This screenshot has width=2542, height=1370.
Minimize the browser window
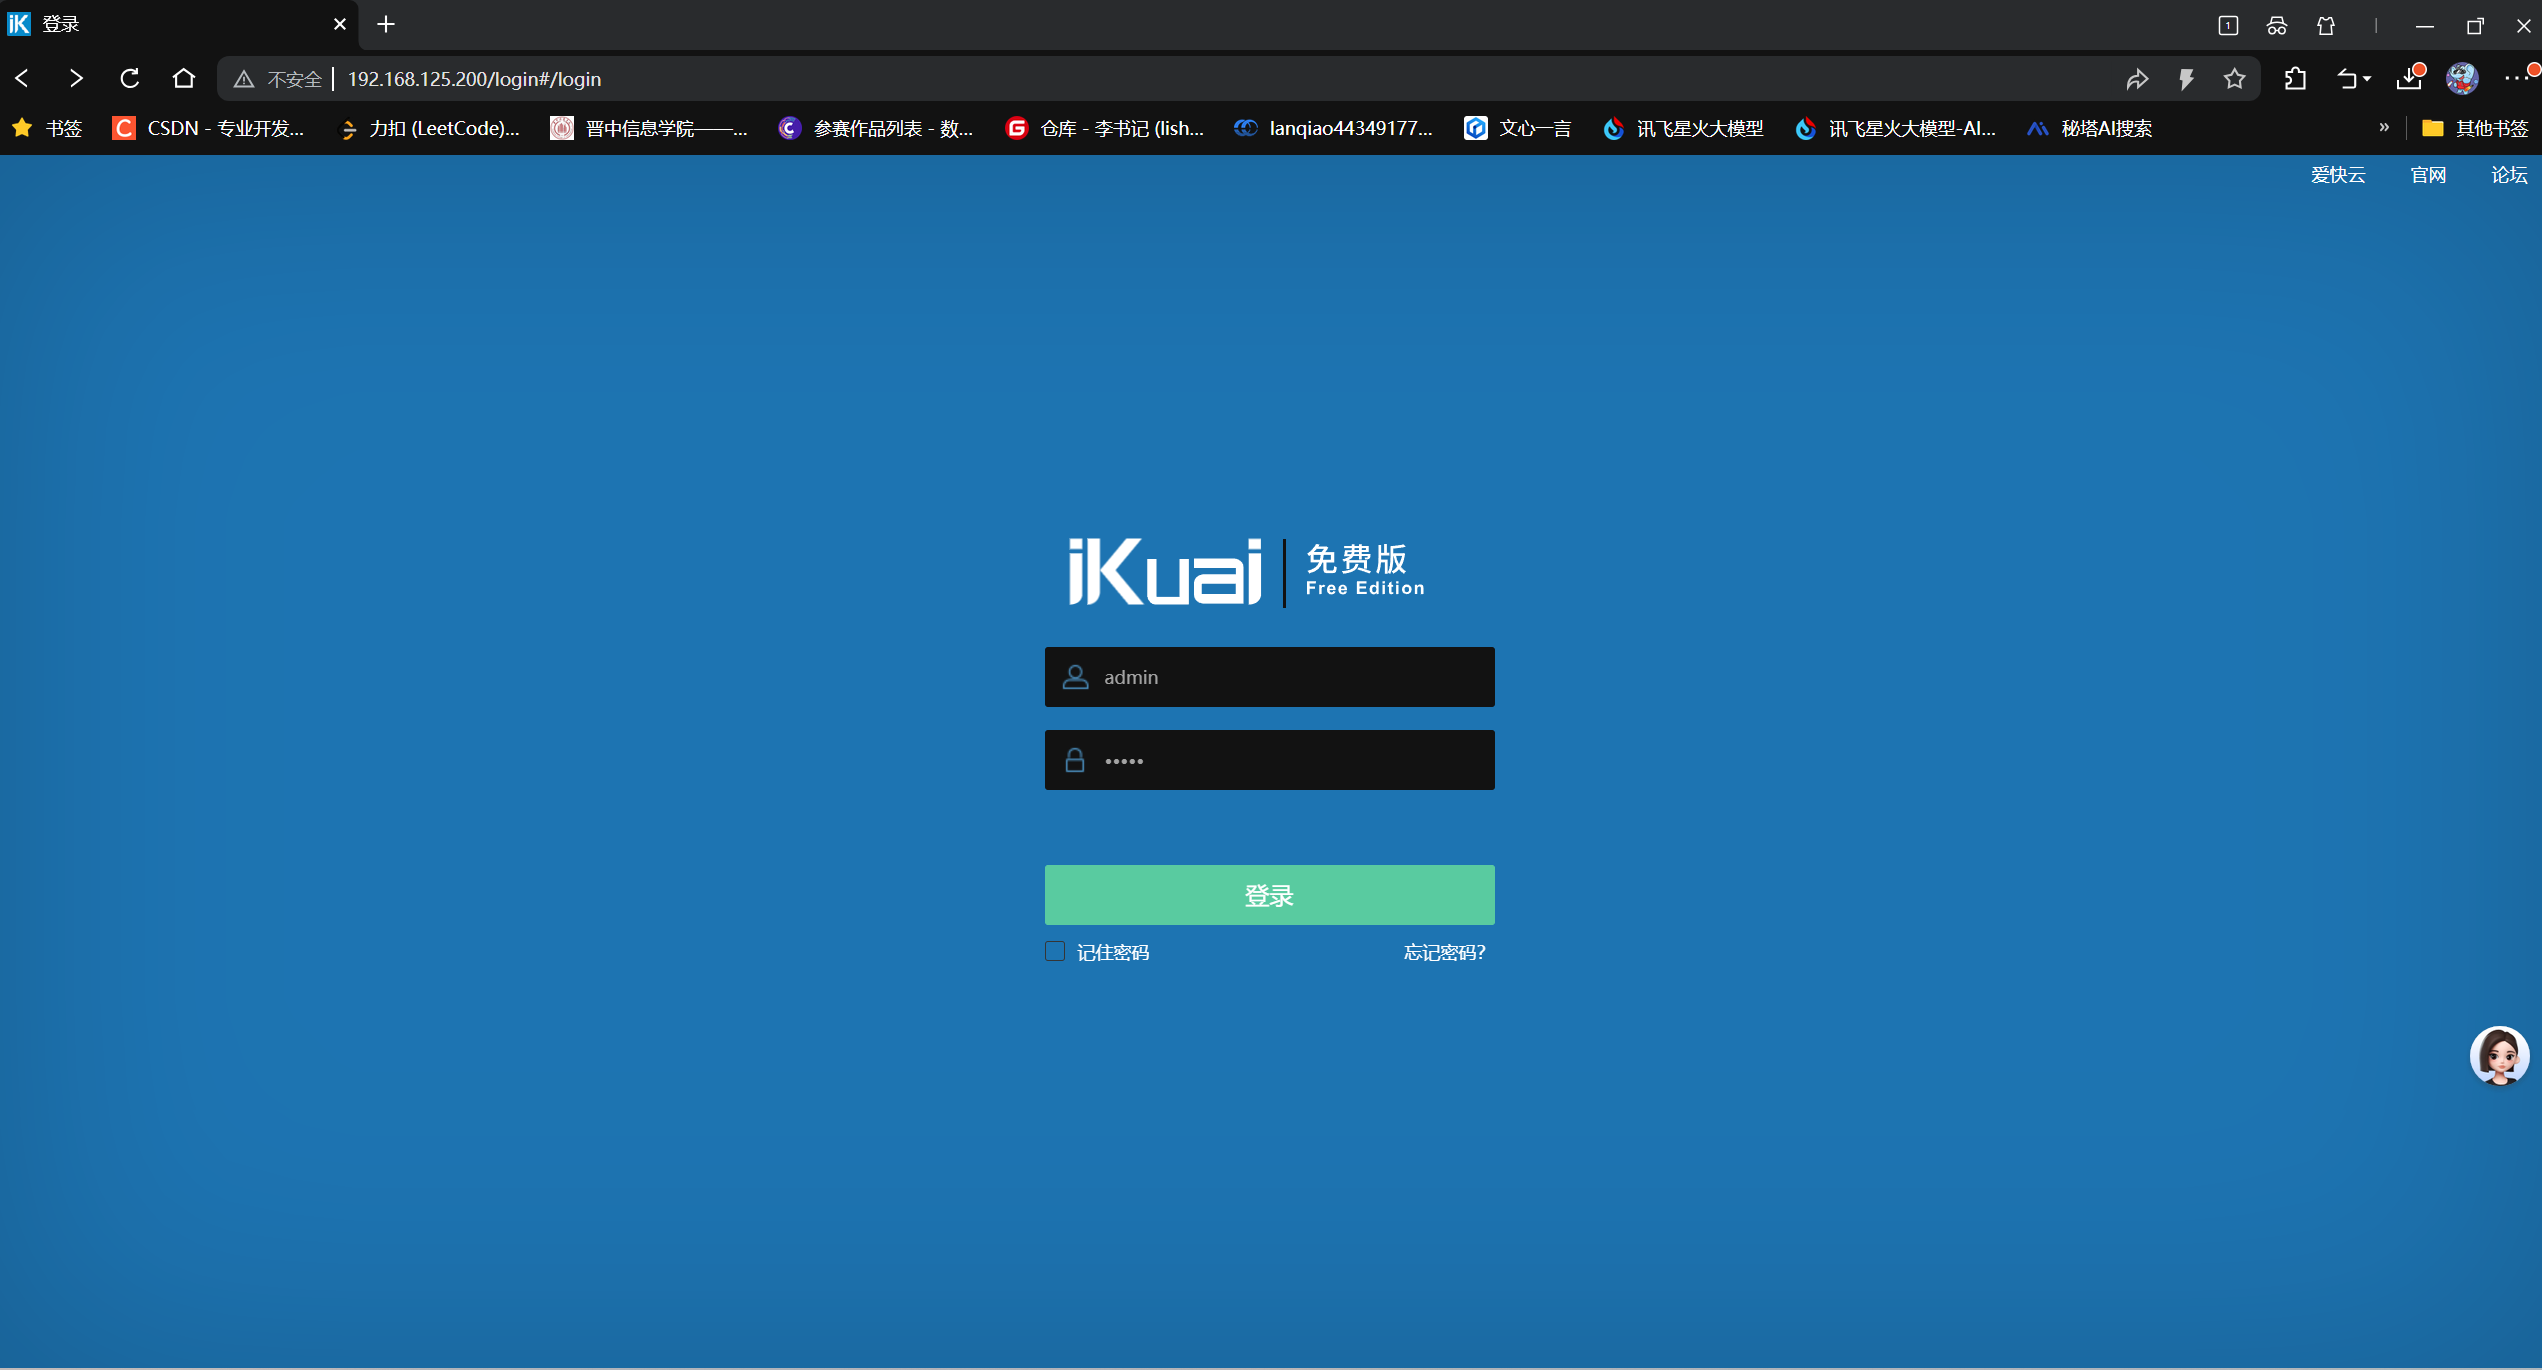coord(2424,26)
